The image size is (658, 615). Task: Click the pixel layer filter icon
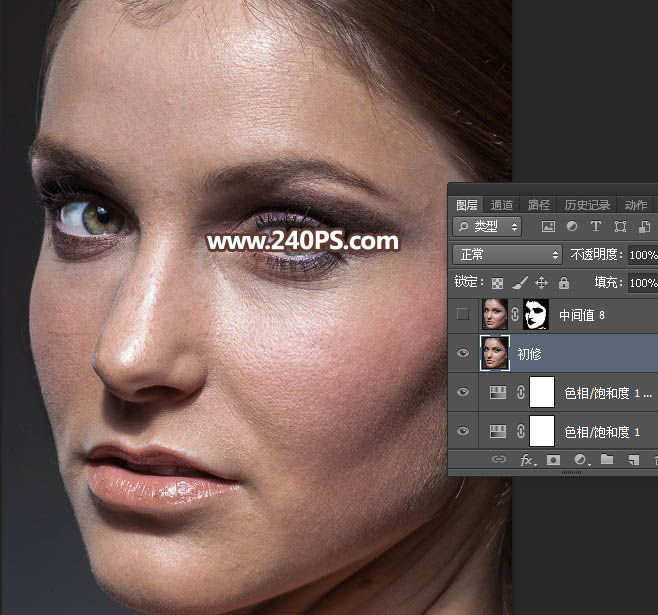click(548, 227)
